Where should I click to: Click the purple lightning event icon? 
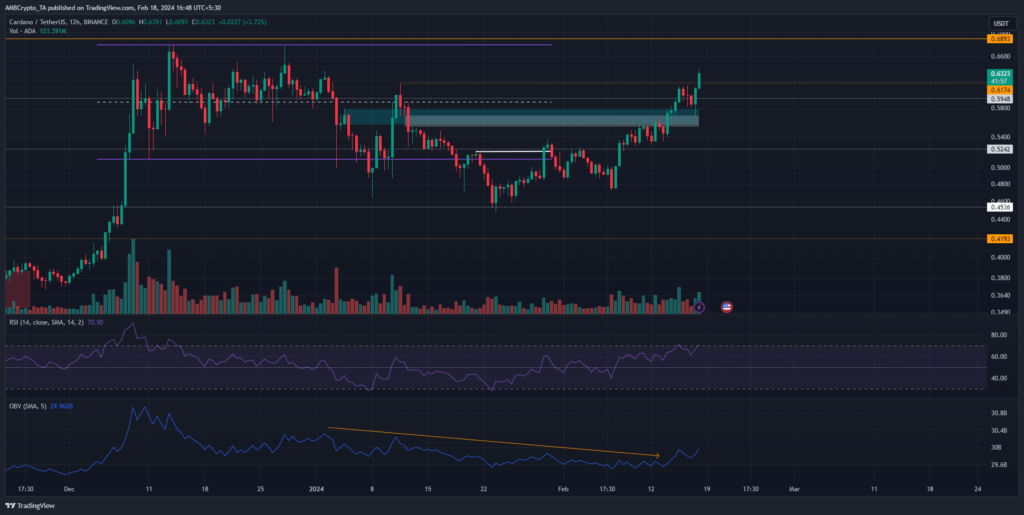click(699, 306)
